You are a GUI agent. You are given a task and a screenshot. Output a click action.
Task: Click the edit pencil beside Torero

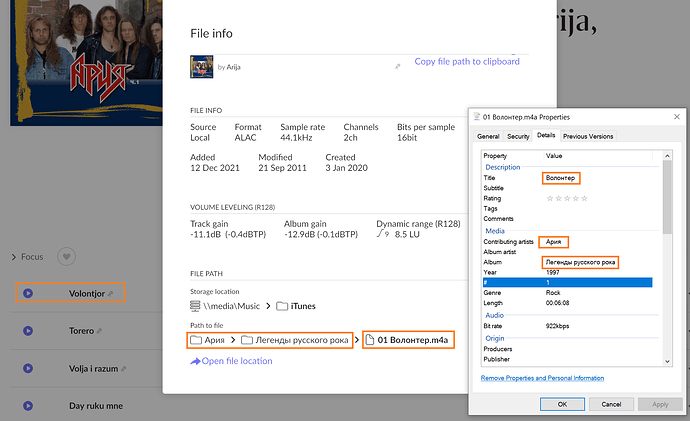(x=99, y=331)
